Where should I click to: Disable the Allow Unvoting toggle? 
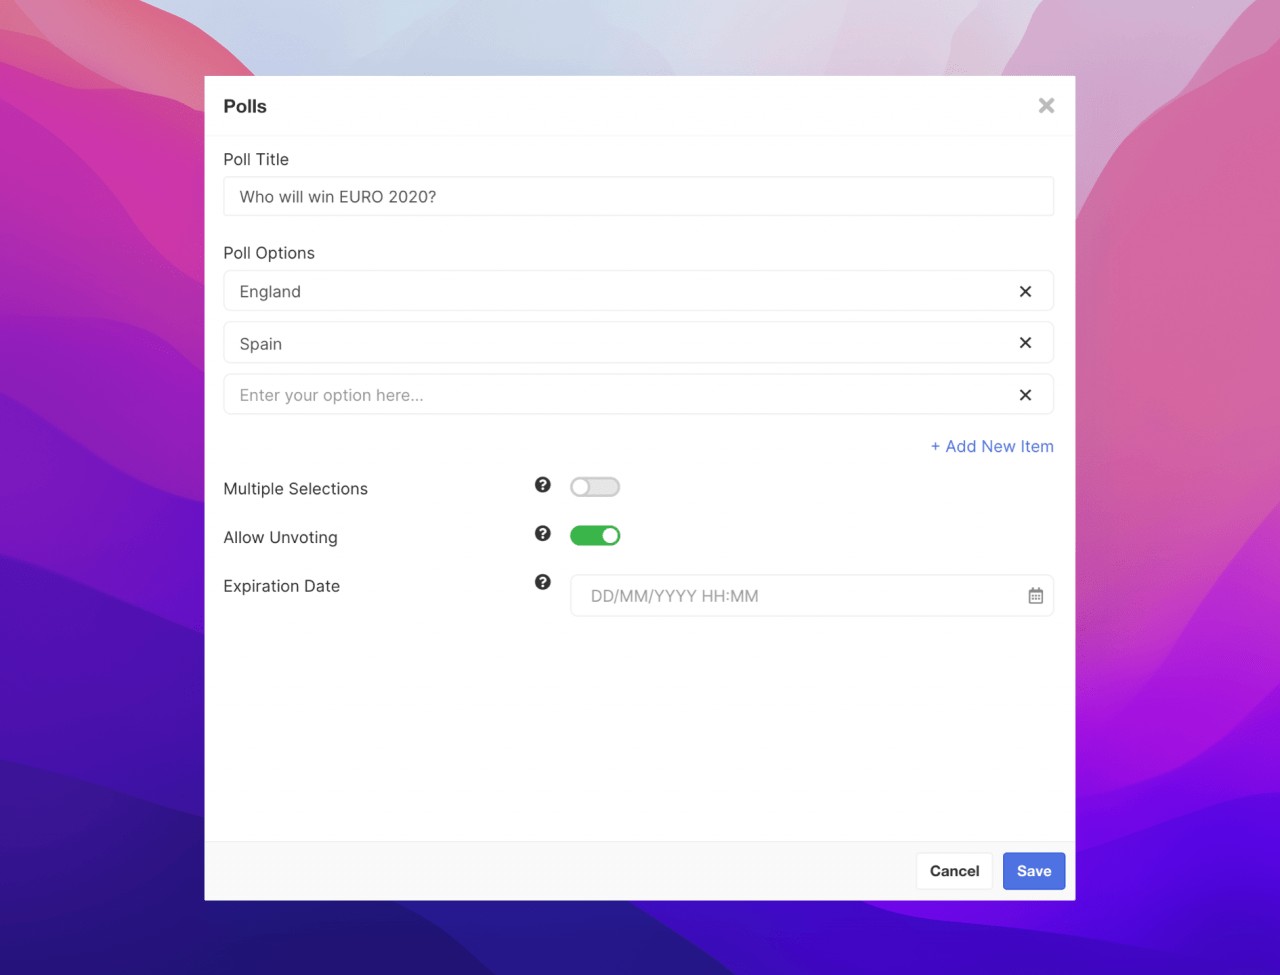[x=595, y=536]
